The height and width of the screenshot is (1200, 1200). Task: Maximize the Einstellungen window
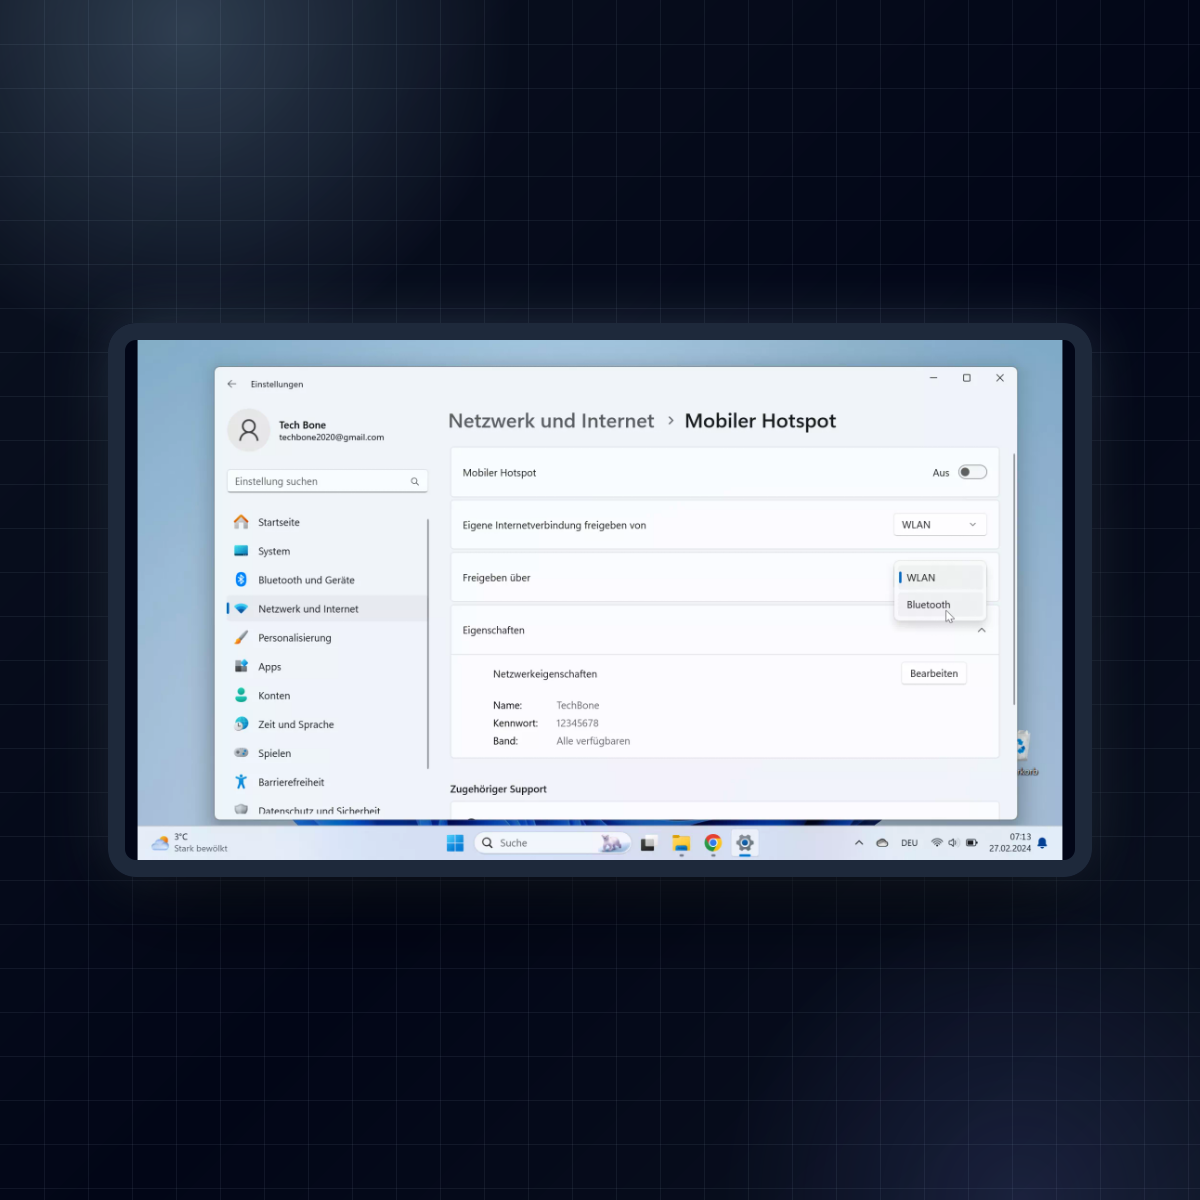coord(967,378)
